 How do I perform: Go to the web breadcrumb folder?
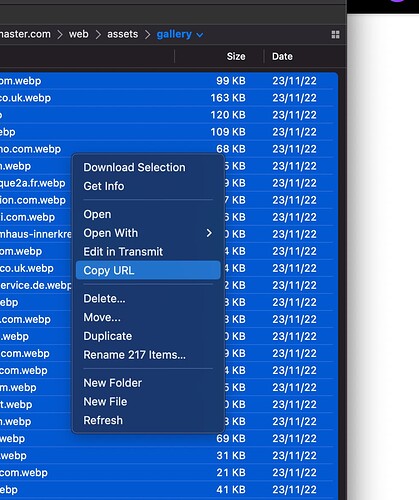pos(79,34)
